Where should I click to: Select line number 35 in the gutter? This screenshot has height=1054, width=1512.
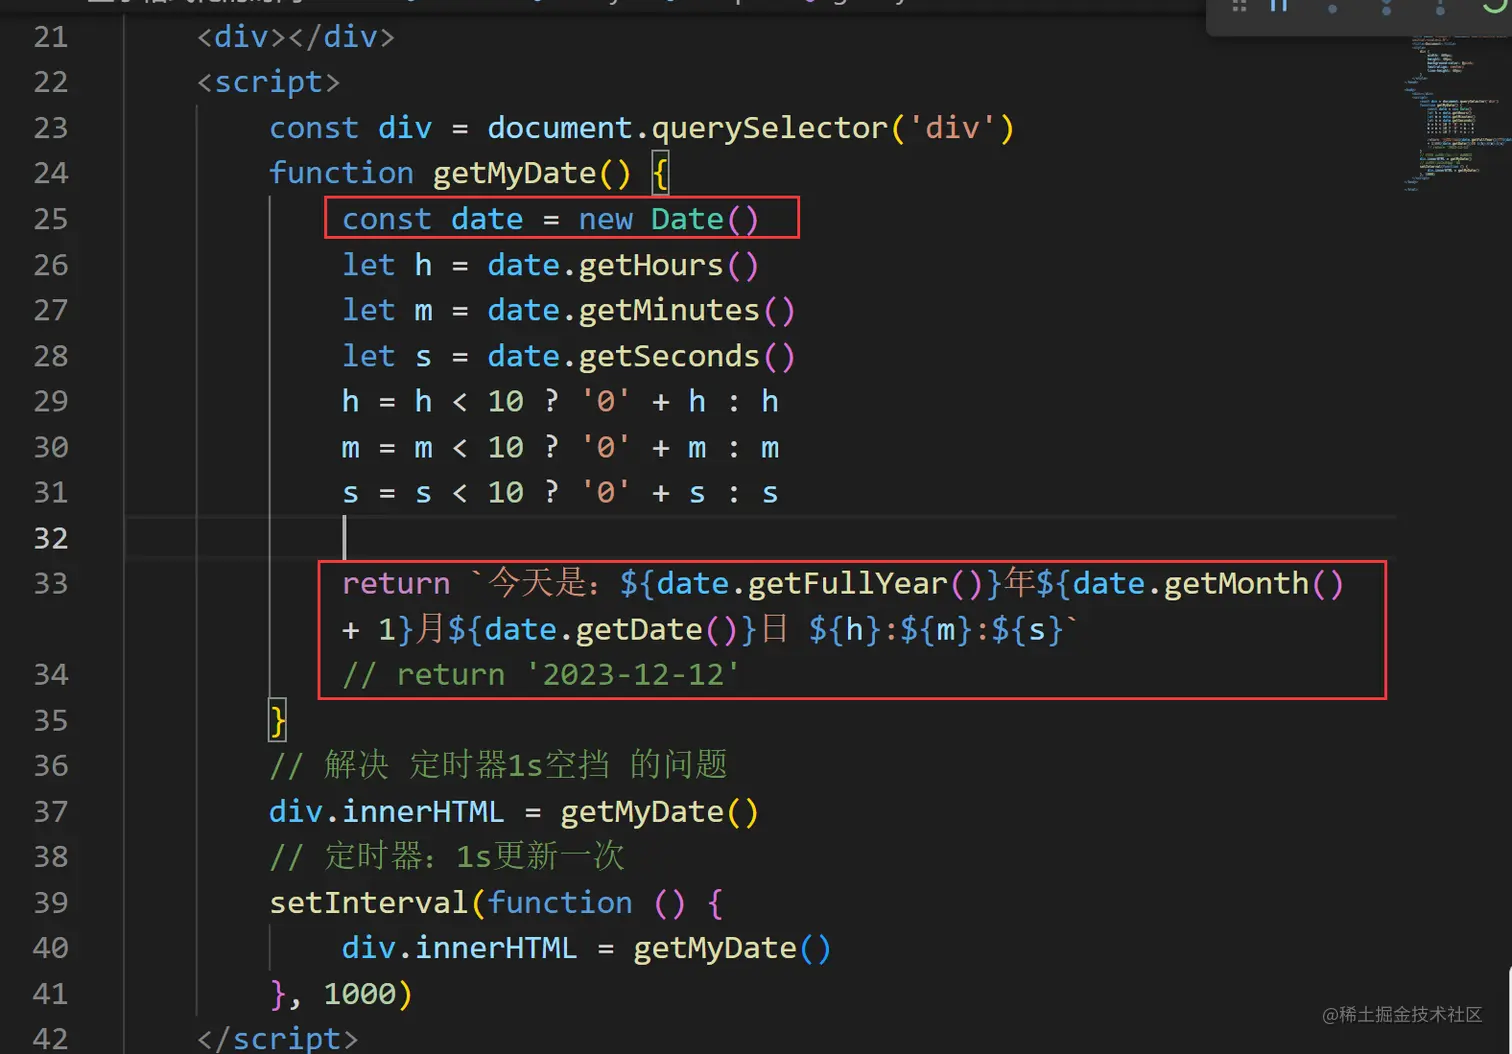pyautogui.click(x=51, y=720)
